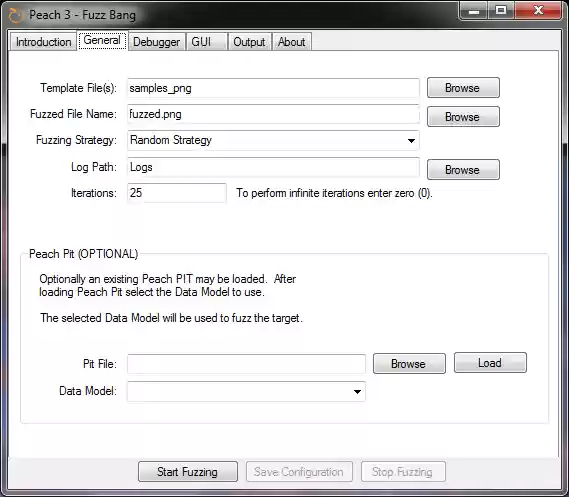This screenshot has width=569, height=497.
Task: Switch to the Introduction tab
Action: click(x=43, y=42)
